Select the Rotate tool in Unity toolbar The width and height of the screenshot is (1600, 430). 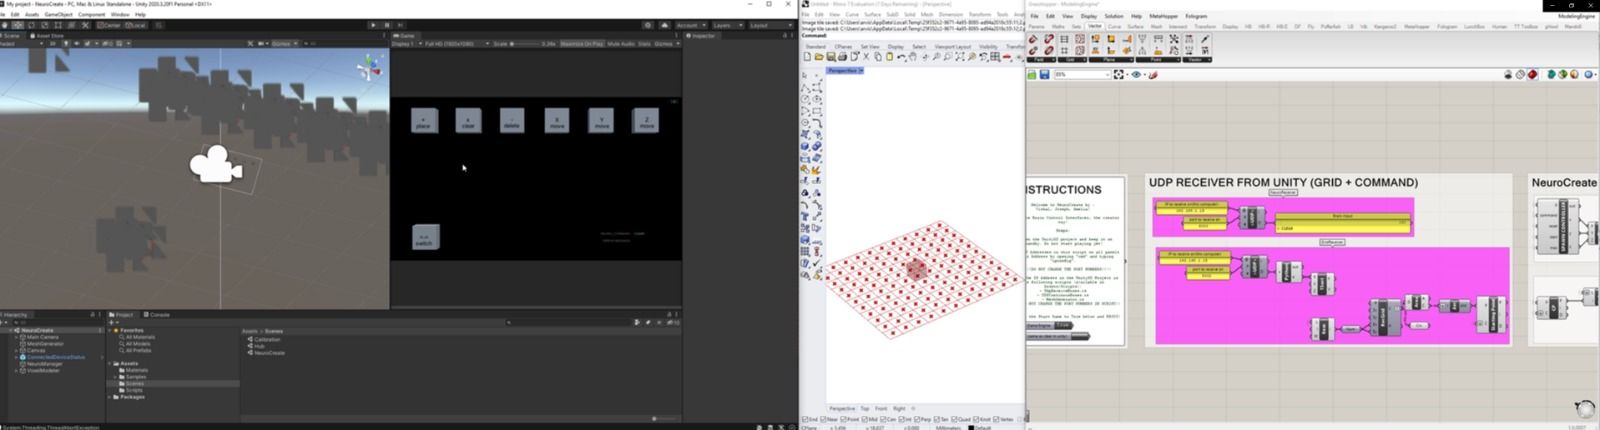pos(31,25)
